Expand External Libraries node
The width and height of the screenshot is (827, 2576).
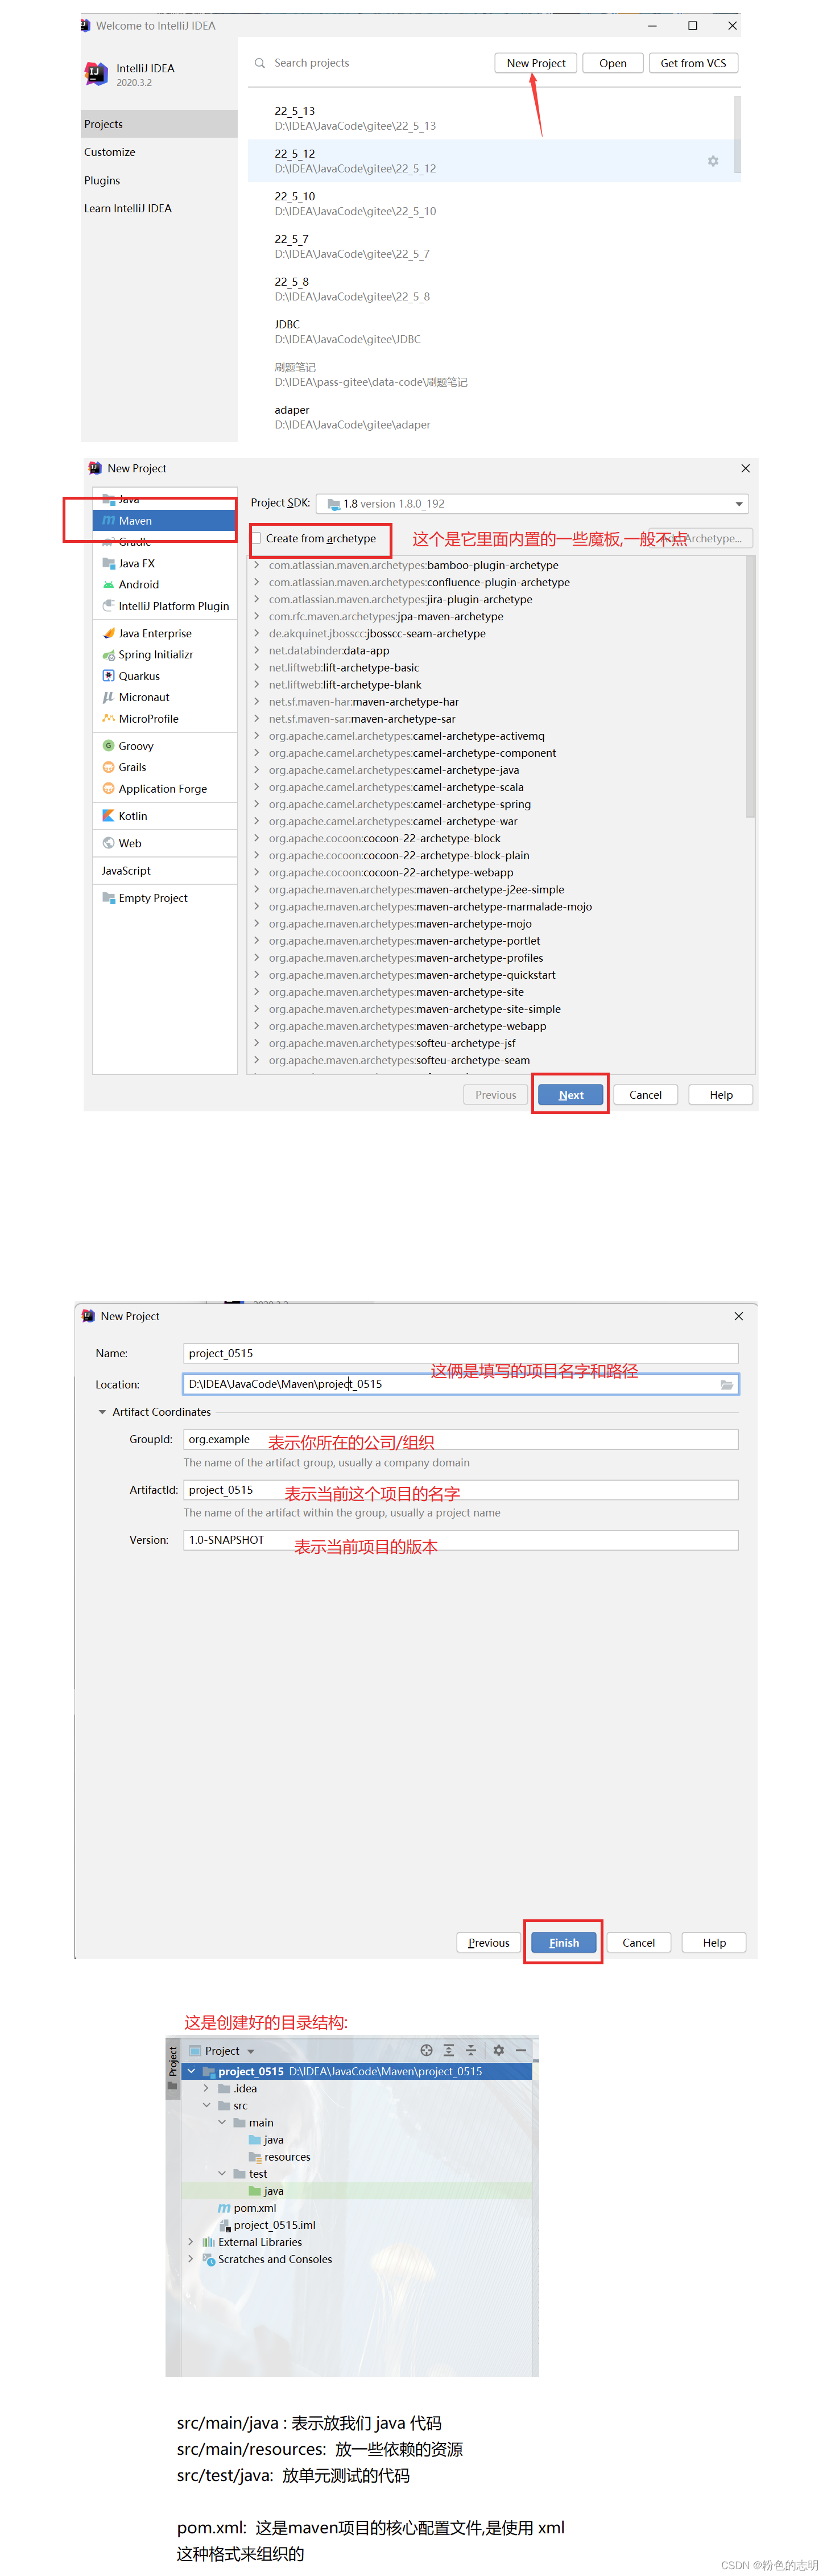191,2242
